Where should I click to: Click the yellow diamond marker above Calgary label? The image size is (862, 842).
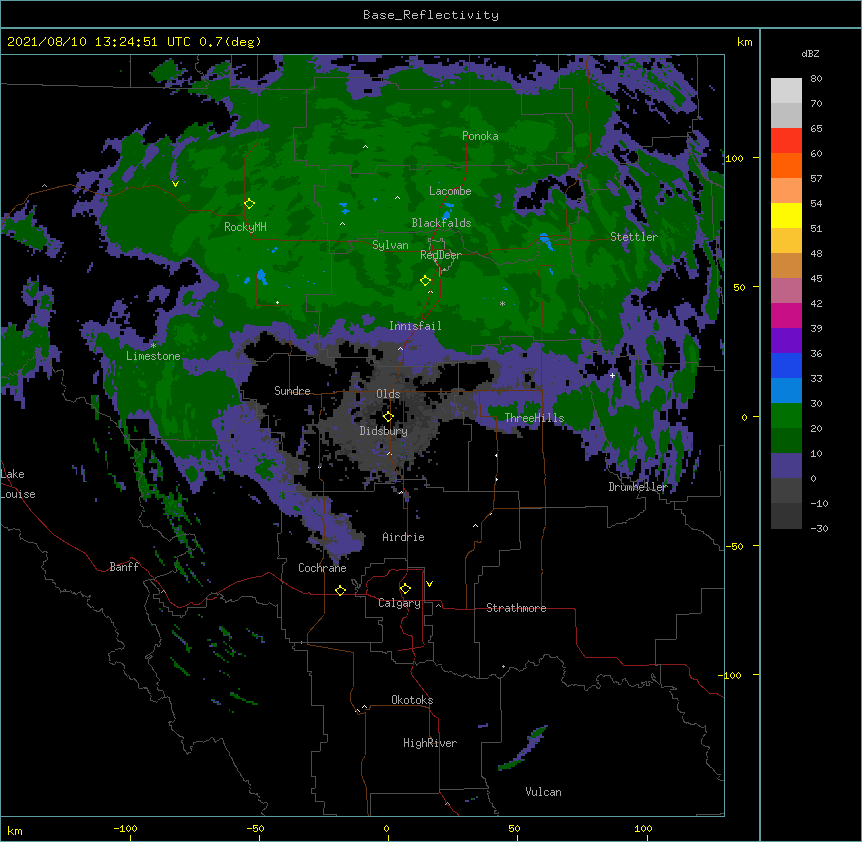[405, 589]
